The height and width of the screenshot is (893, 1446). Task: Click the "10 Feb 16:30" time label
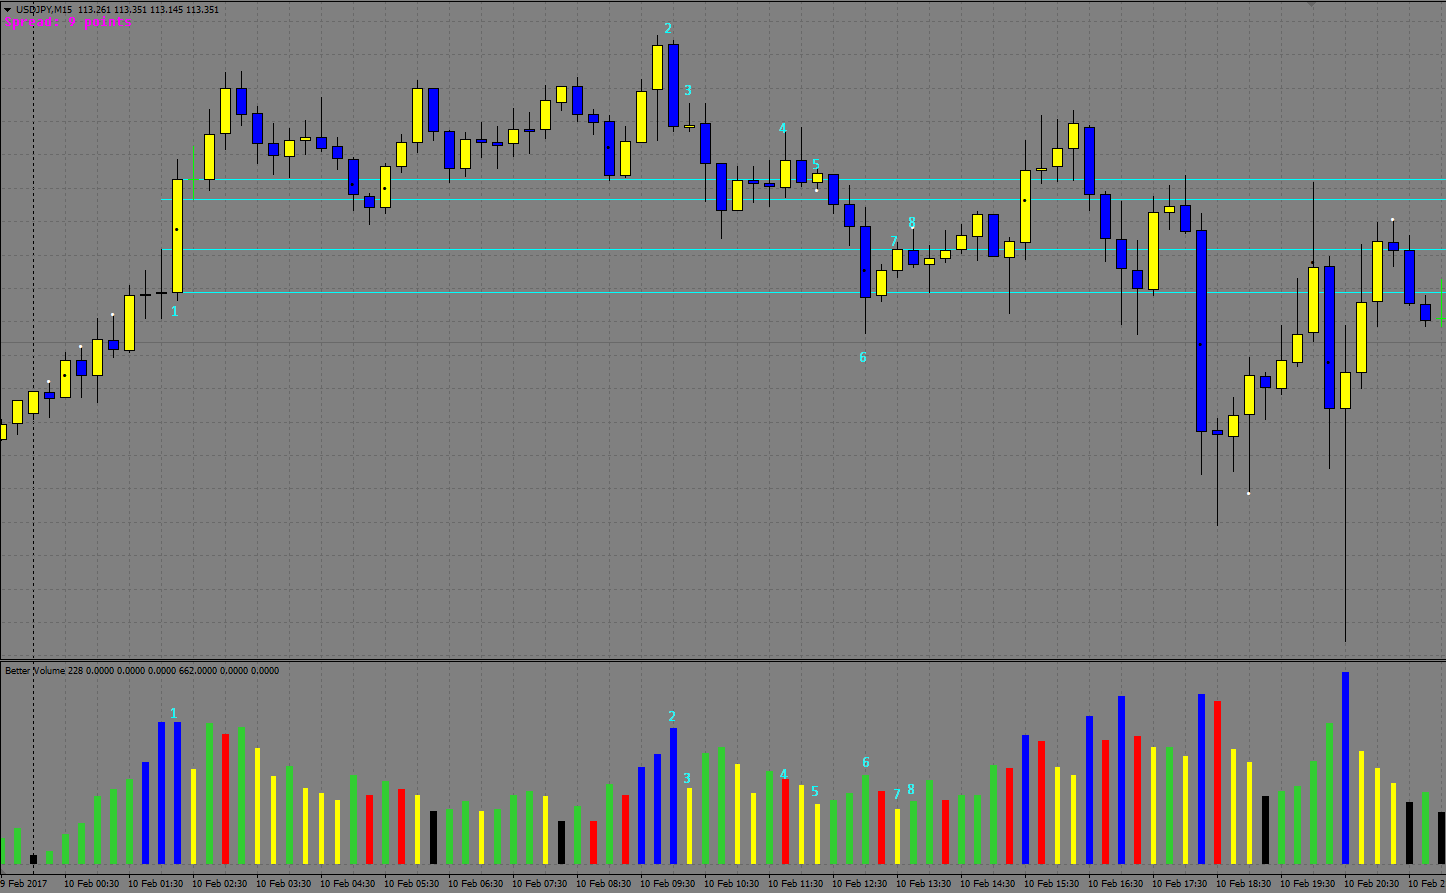click(x=1115, y=884)
